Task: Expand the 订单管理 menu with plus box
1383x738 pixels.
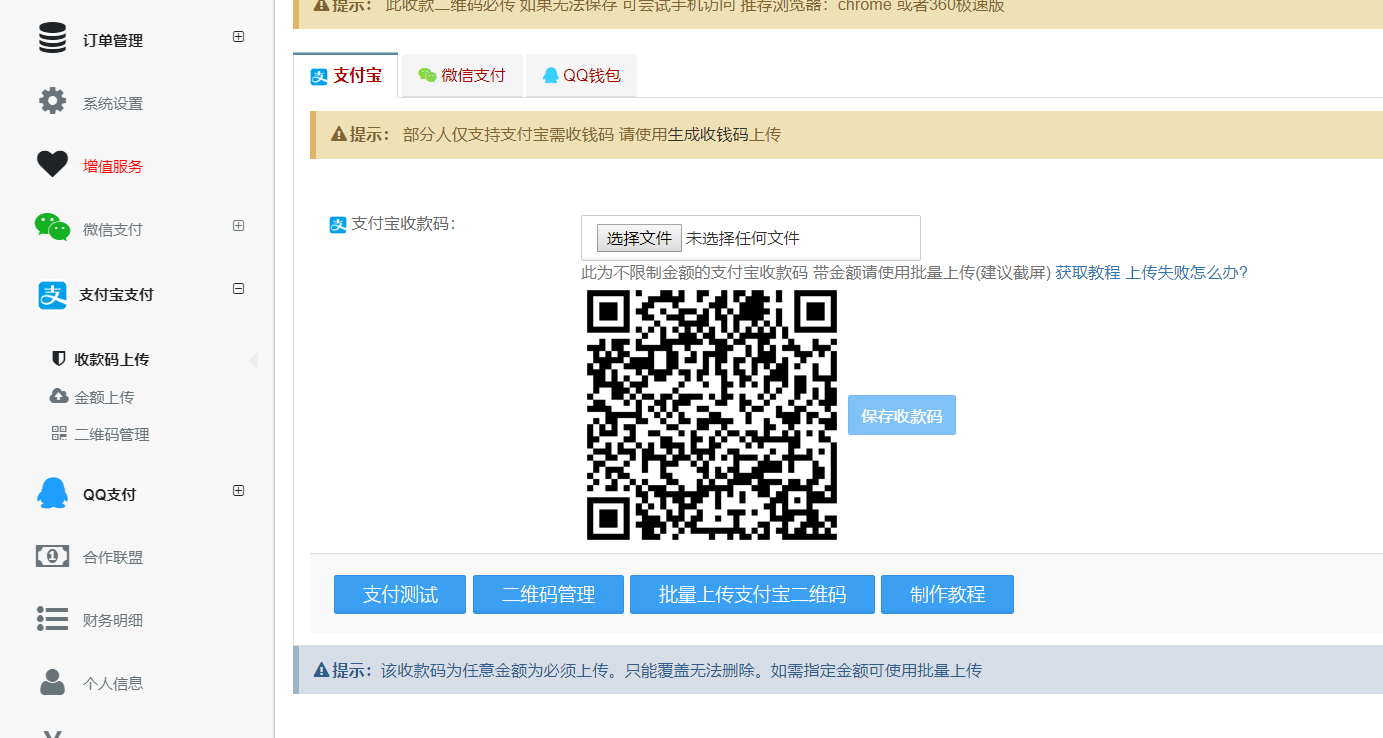Action: (238, 37)
